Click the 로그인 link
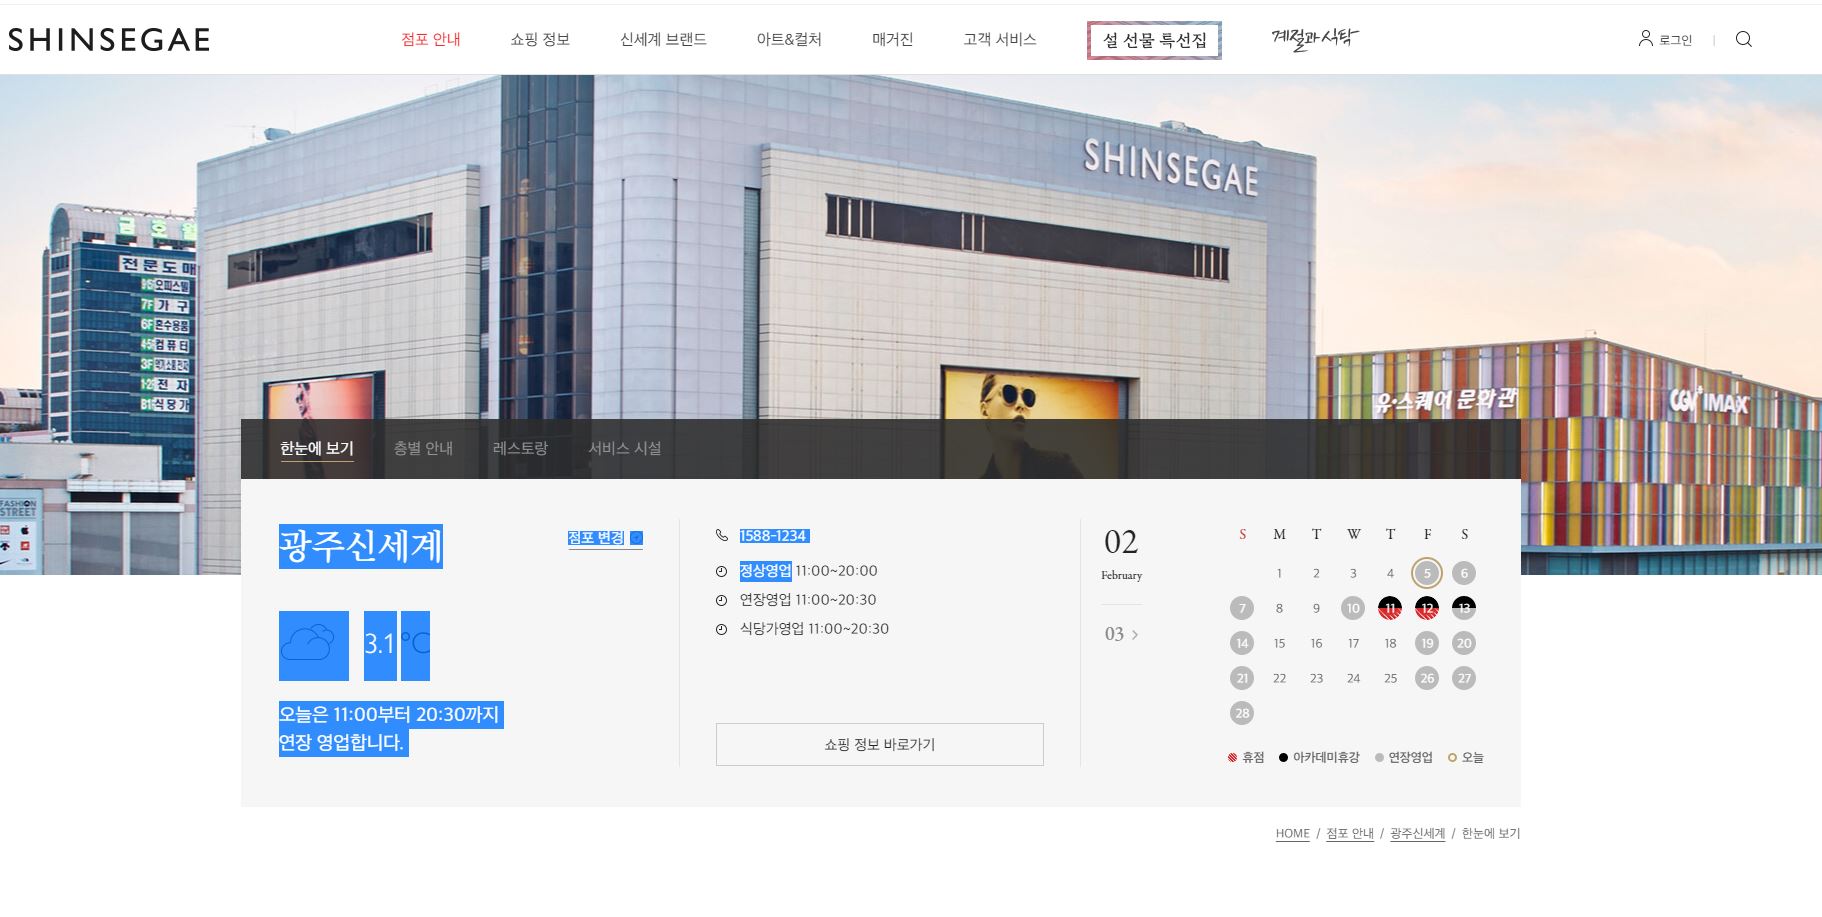This screenshot has width=1822, height=917. (x=1676, y=40)
